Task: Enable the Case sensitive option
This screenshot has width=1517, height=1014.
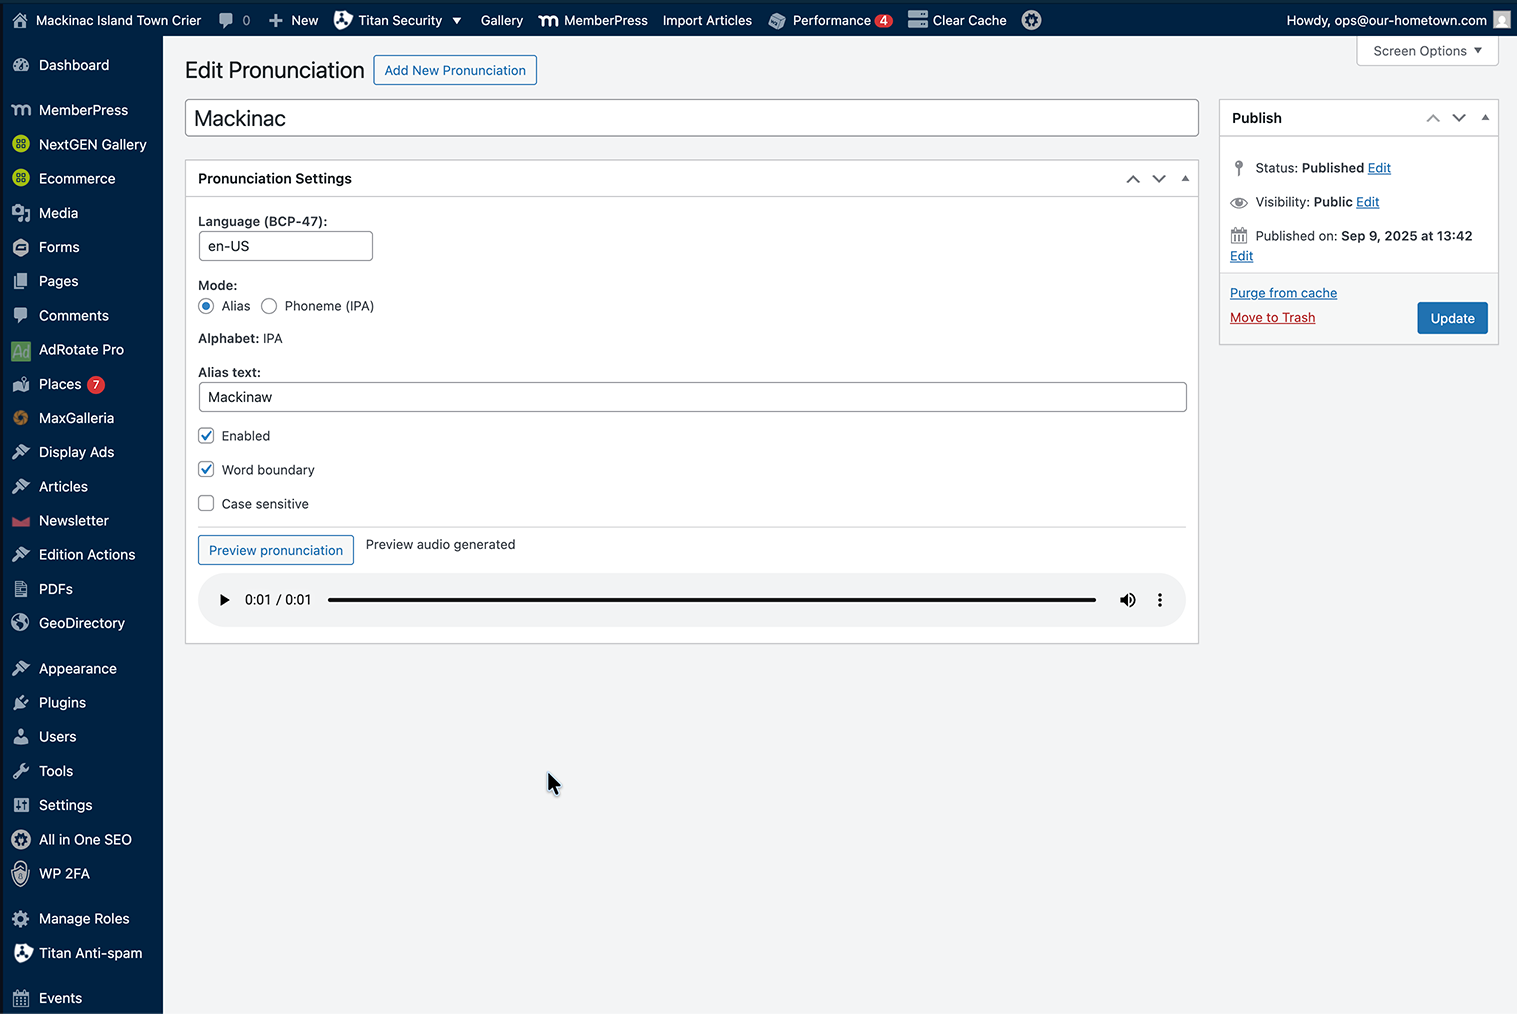Action: pos(206,503)
